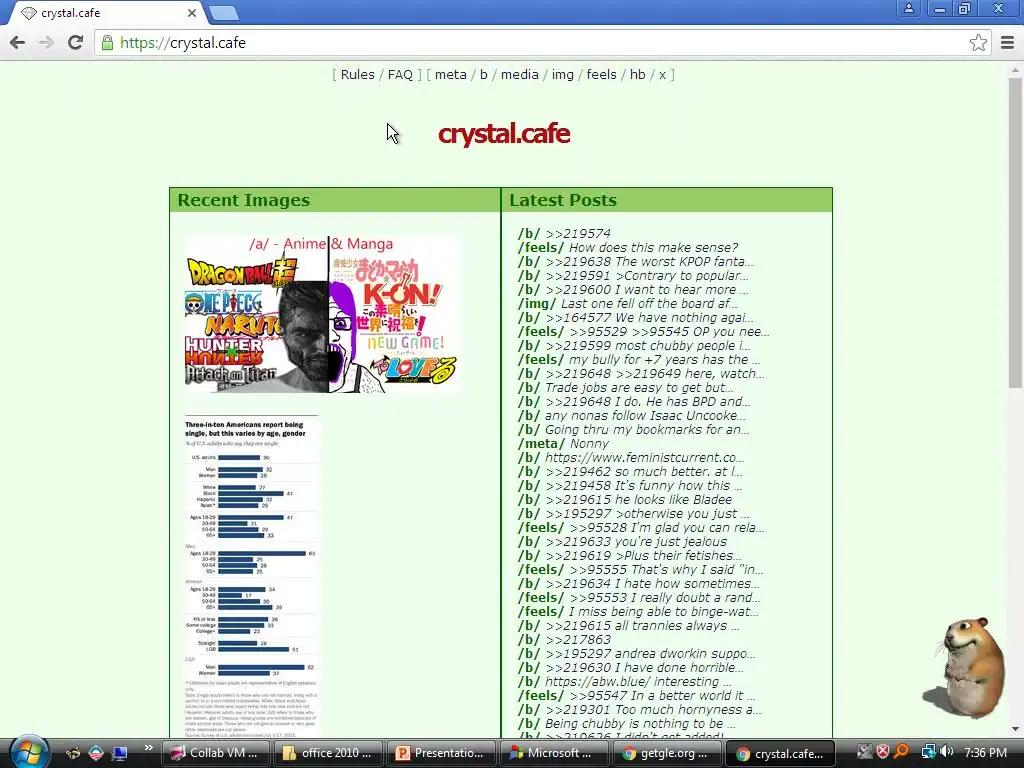Click the page scroll-down arrow
Screen dimensions: 1024x768
pyautogui.click(x=1016, y=729)
